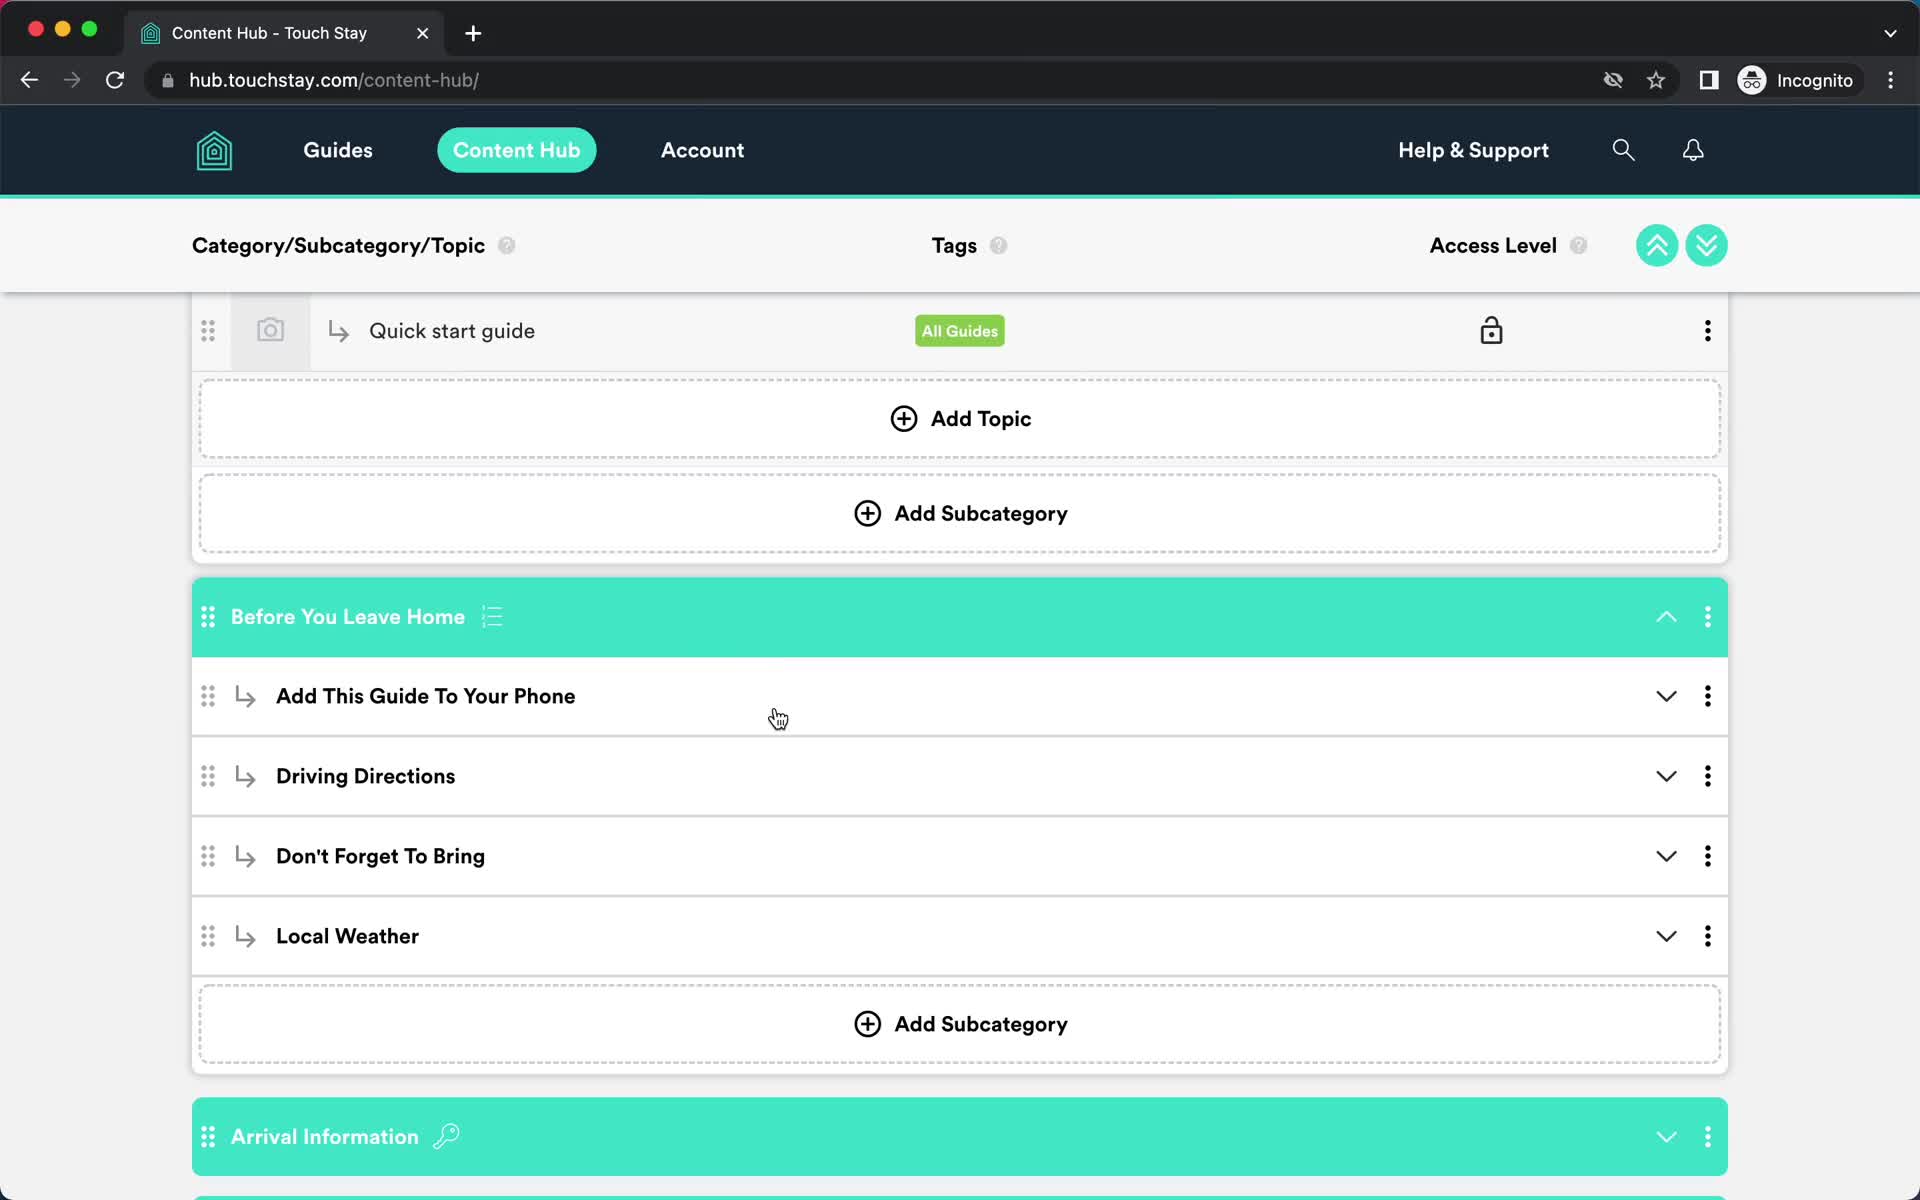The height and width of the screenshot is (1200, 1920).
Task: Click drag handle of Don't Forget To Bring row
Action: (208, 856)
